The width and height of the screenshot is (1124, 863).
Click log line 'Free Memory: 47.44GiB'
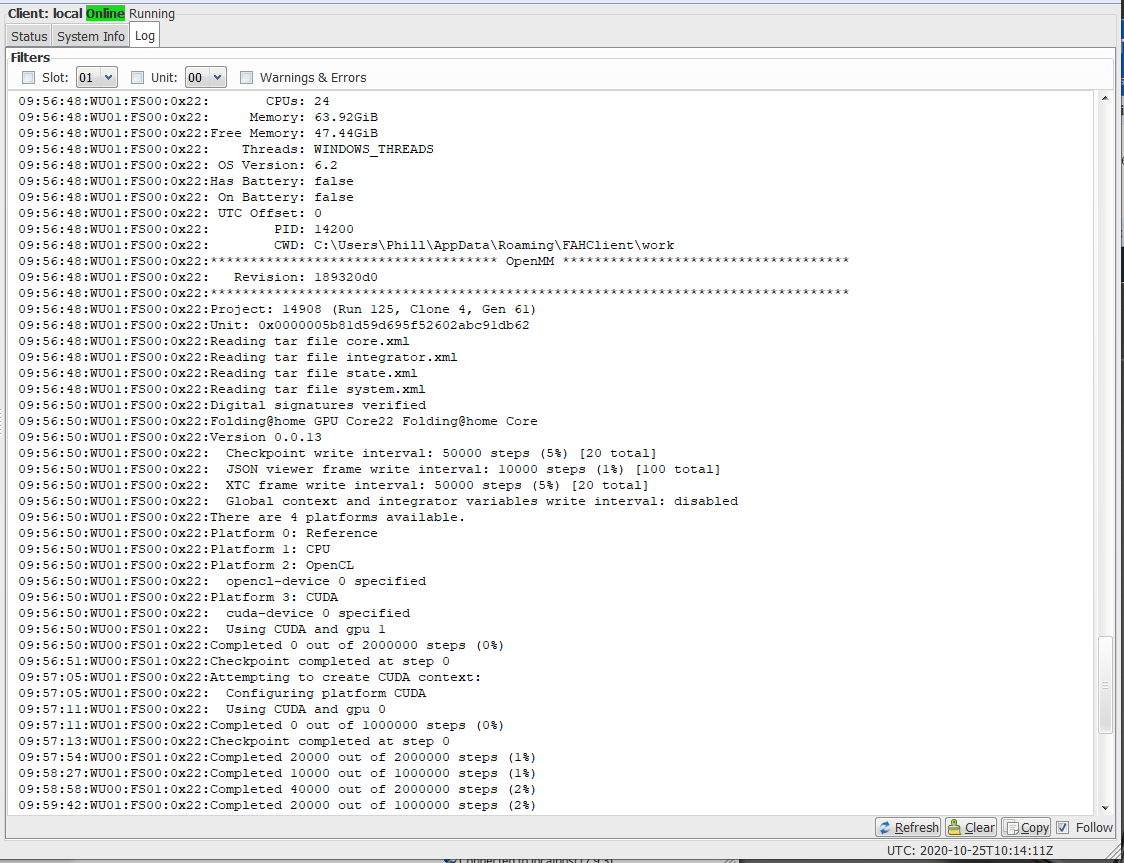point(199,133)
